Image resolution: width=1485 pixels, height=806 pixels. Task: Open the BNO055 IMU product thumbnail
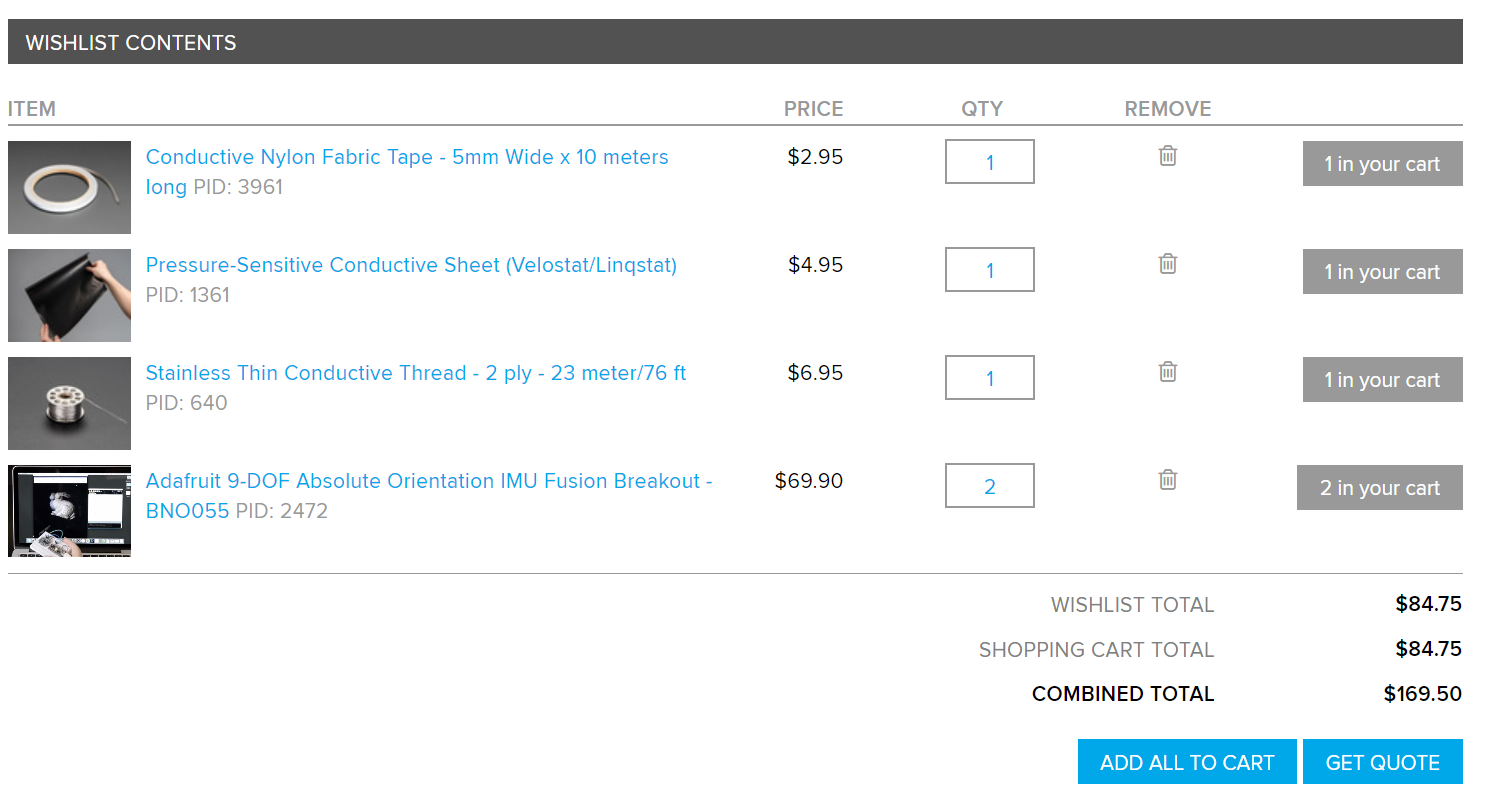[x=69, y=511]
